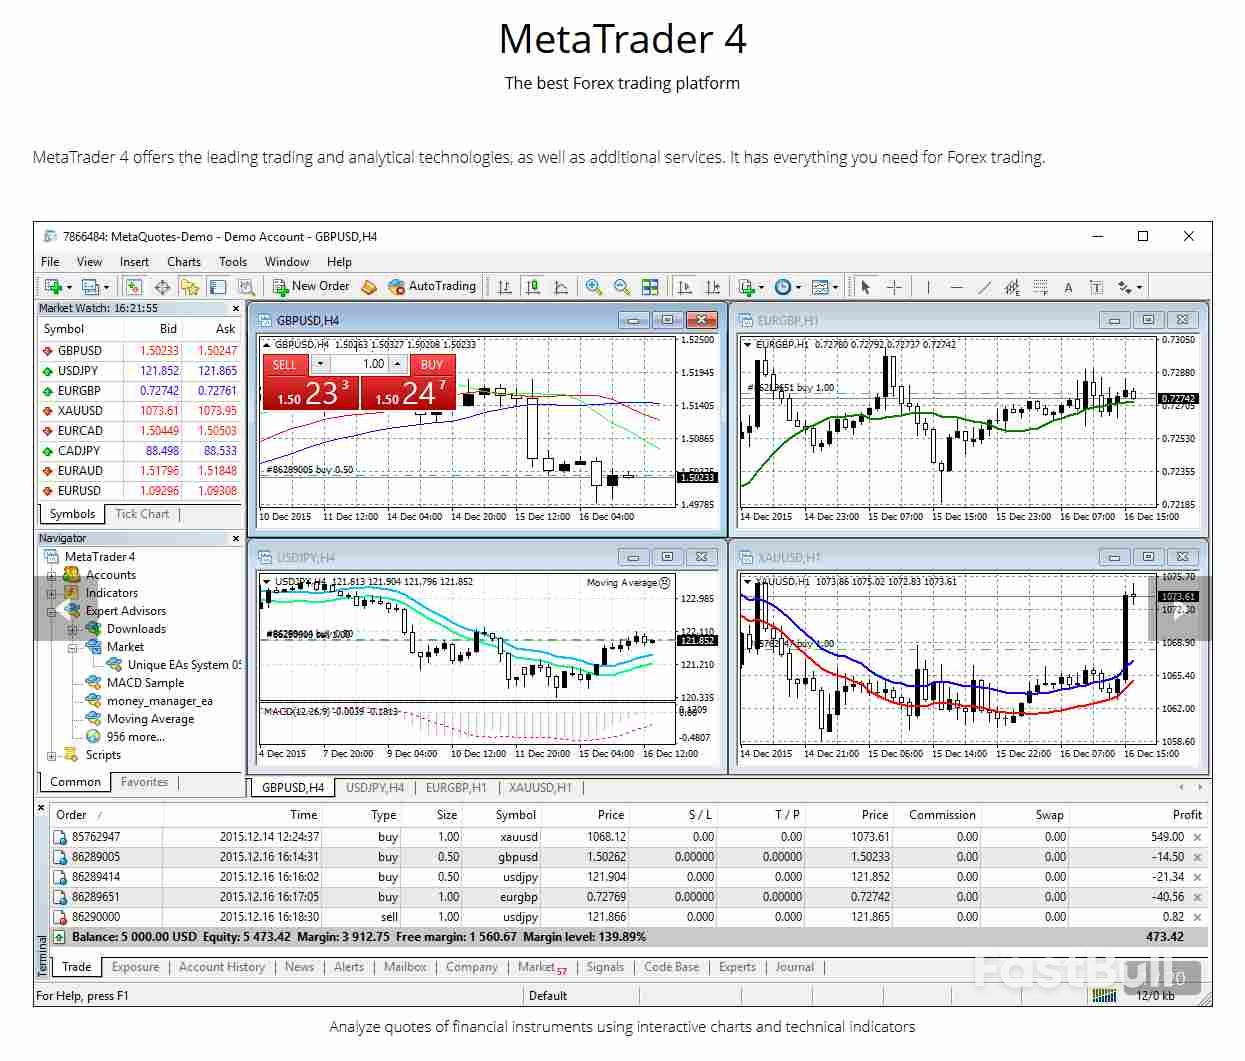Click the 1.00 volume input field
The height and width of the screenshot is (1061, 1245).
(x=359, y=364)
